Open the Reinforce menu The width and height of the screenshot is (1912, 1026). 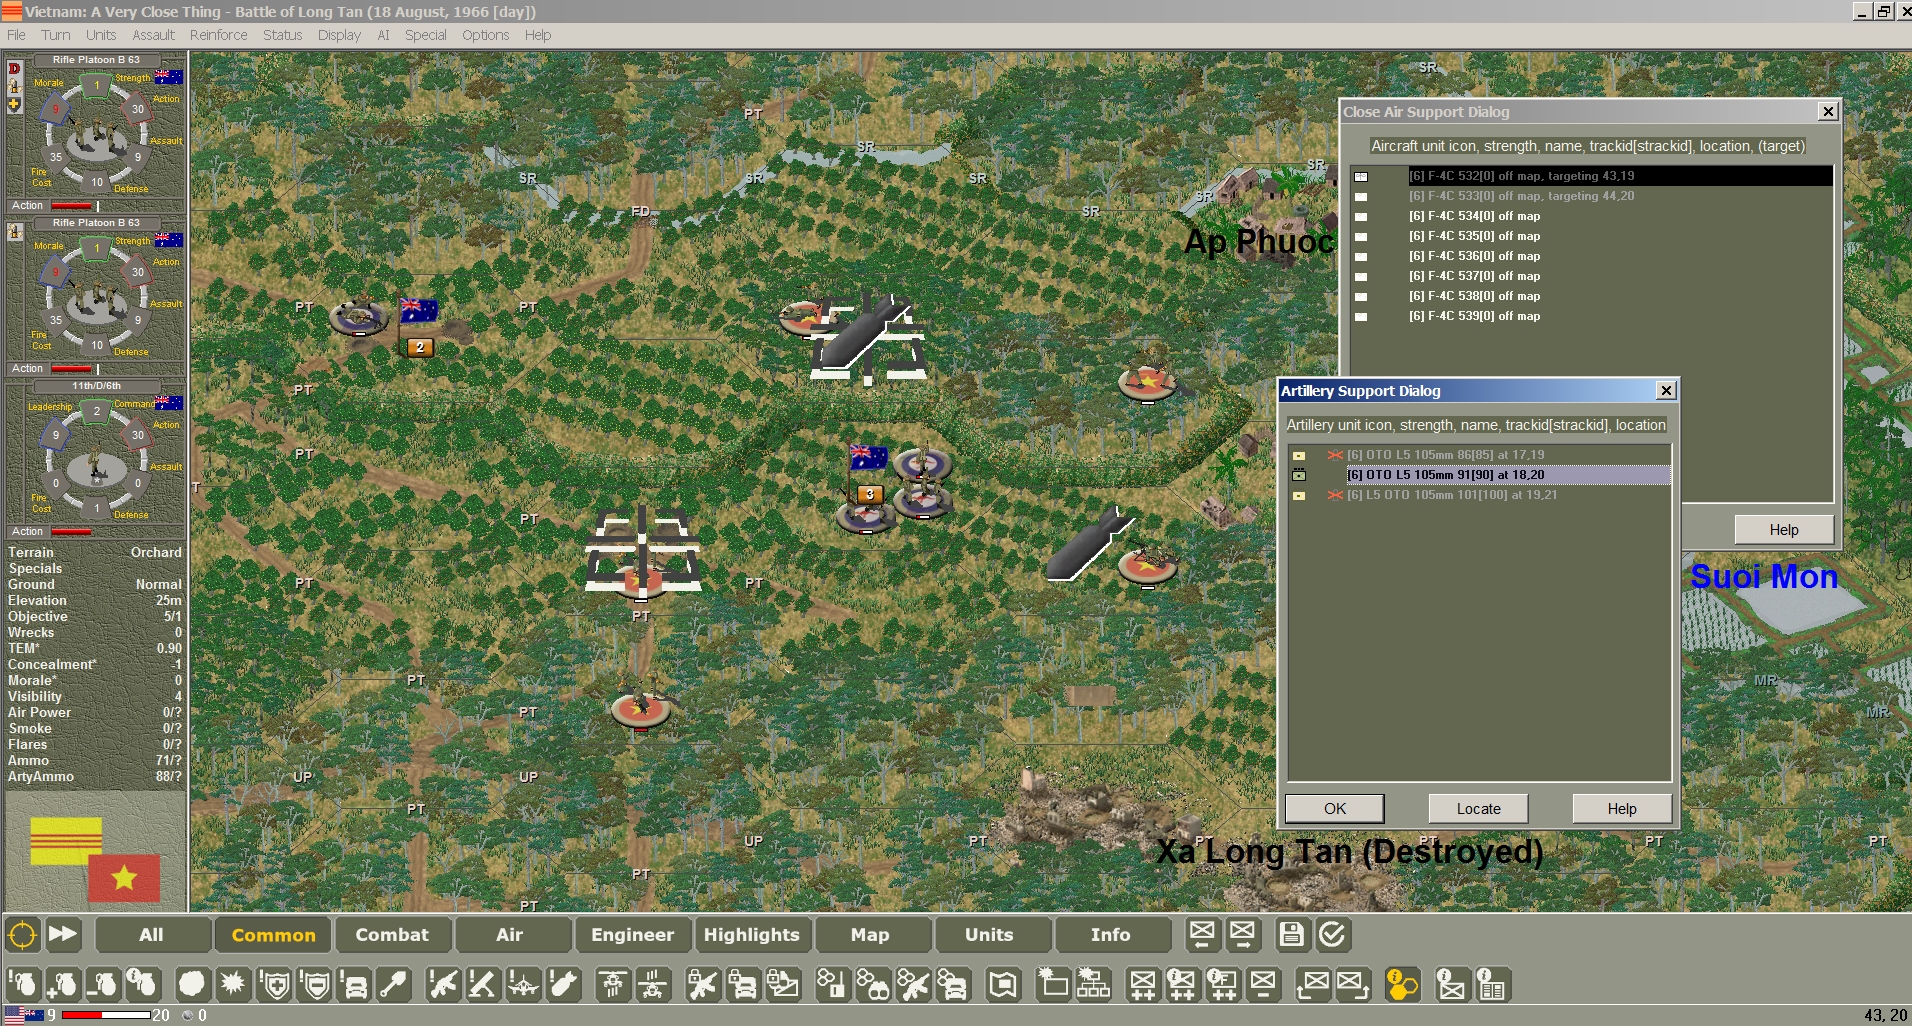(x=218, y=35)
